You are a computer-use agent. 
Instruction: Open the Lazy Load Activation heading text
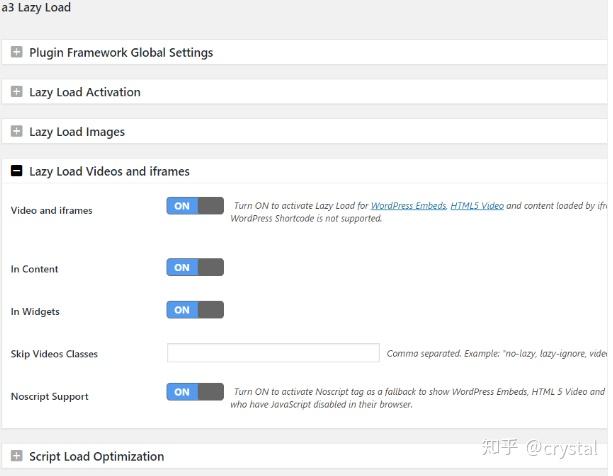click(x=85, y=92)
